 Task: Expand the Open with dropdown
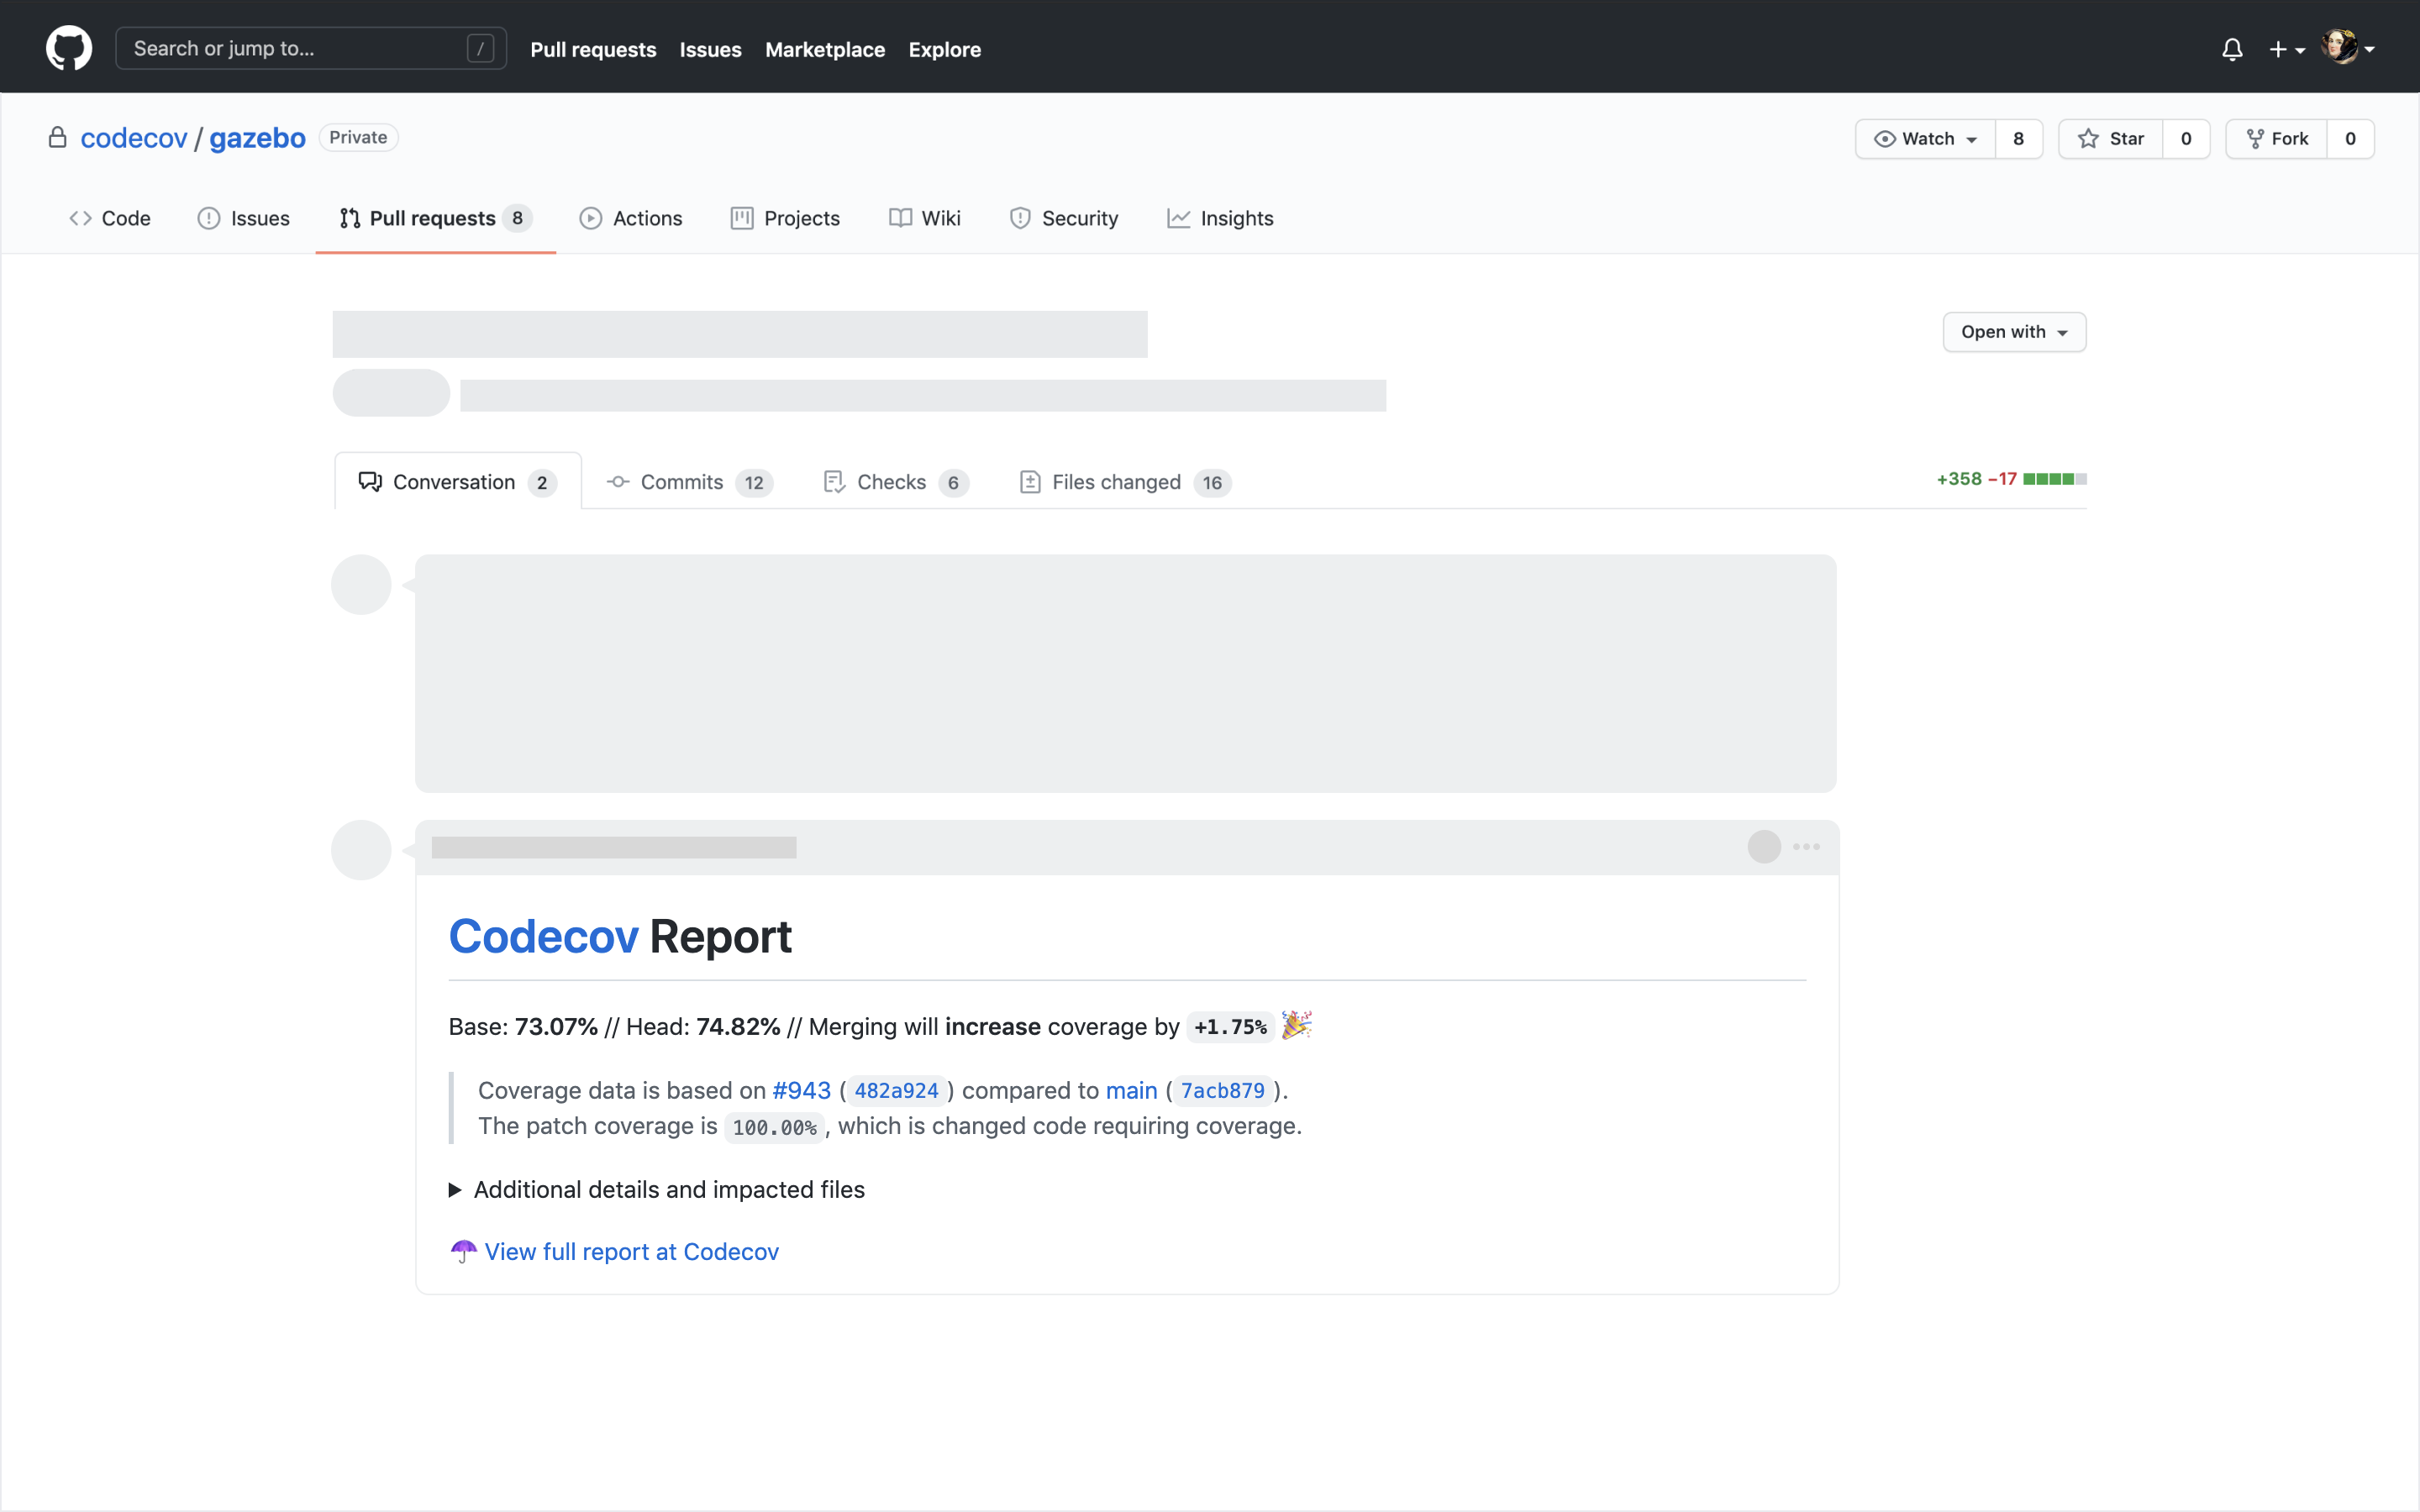click(2014, 332)
